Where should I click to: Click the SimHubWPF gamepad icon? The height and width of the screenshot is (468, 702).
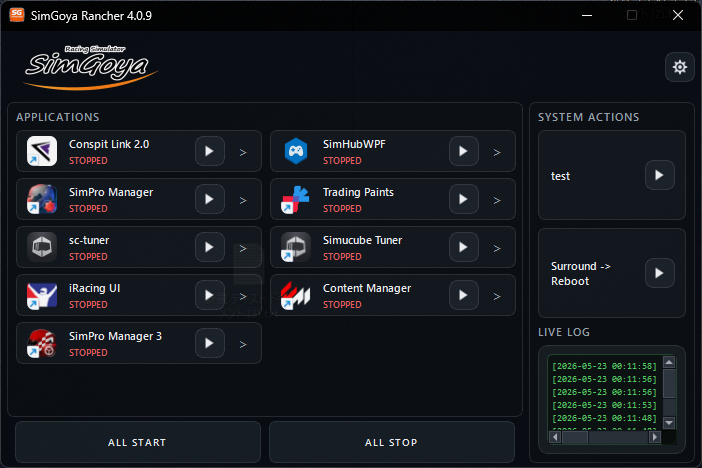(x=296, y=151)
